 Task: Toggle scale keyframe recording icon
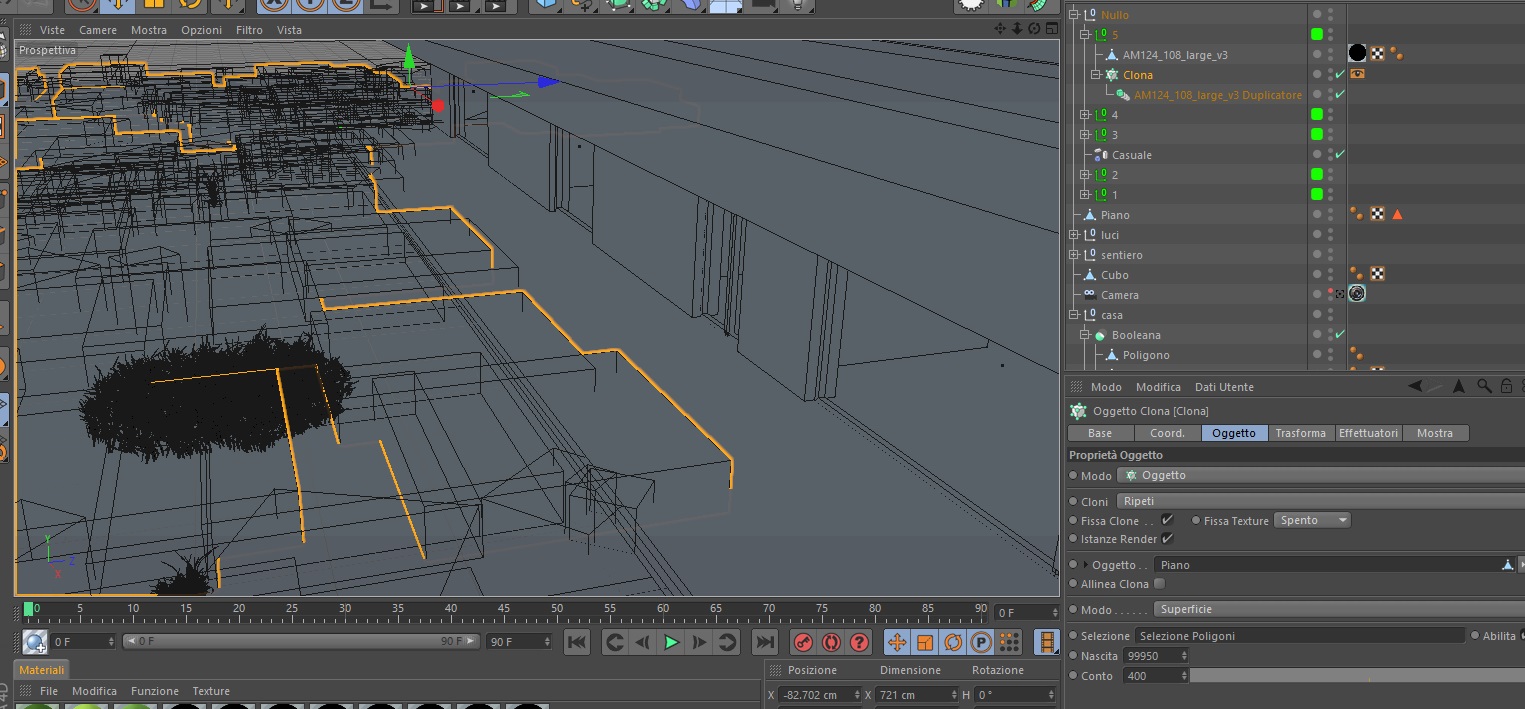[x=925, y=642]
